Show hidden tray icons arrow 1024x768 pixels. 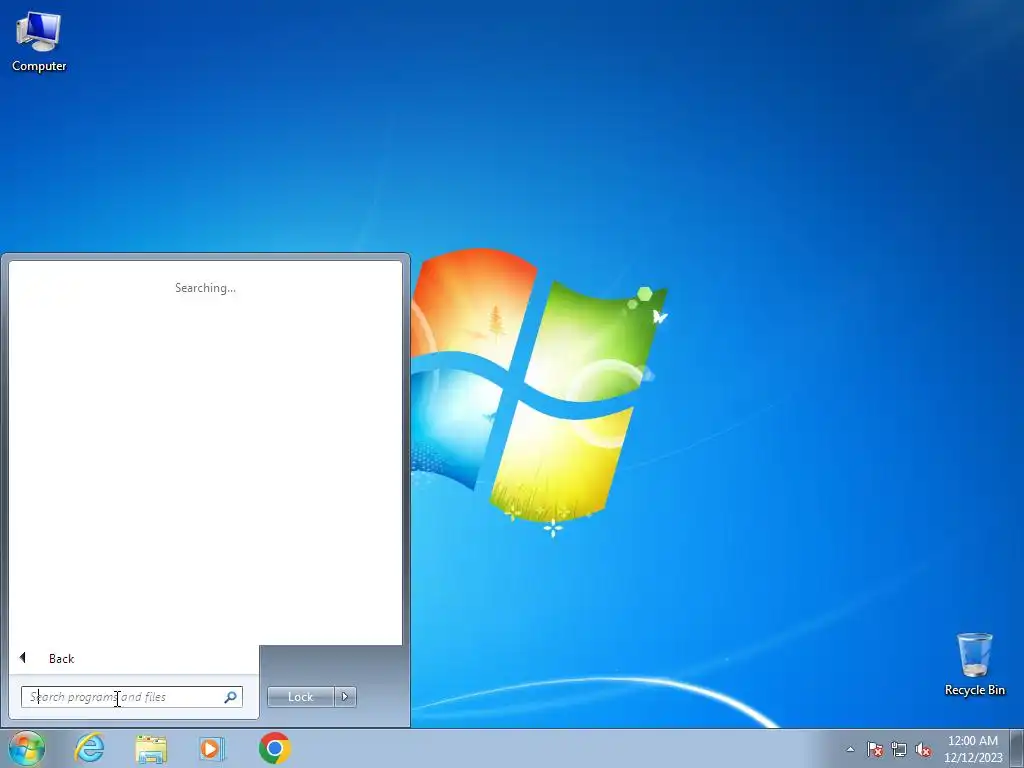tap(850, 750)
